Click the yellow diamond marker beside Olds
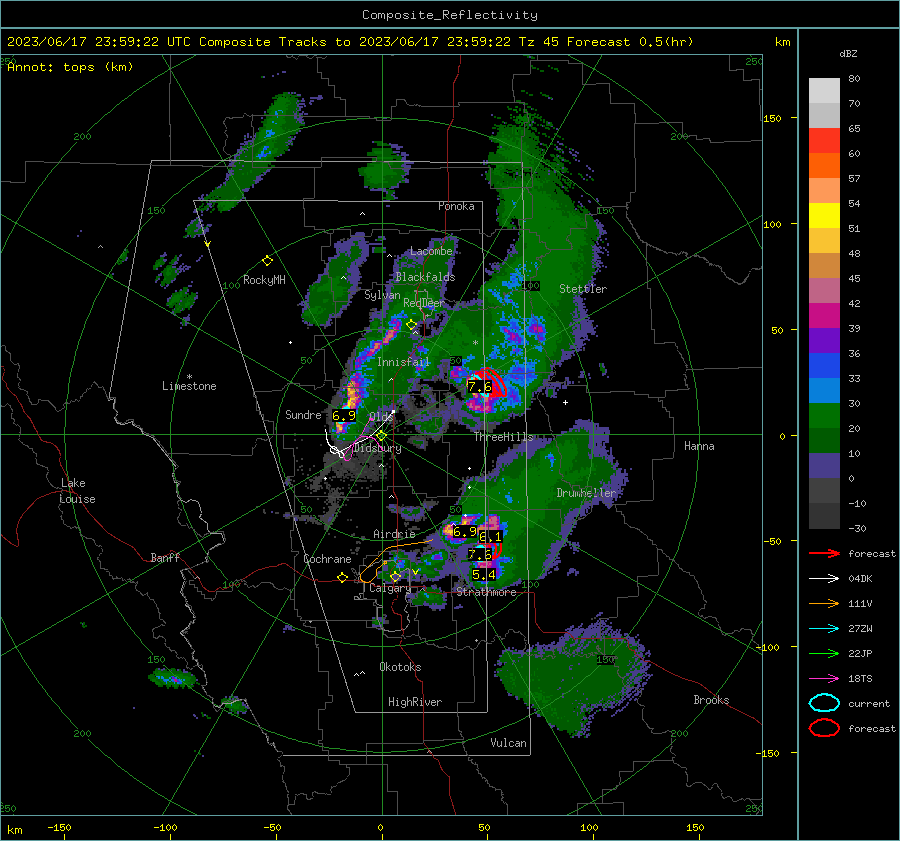 point(381,436)
